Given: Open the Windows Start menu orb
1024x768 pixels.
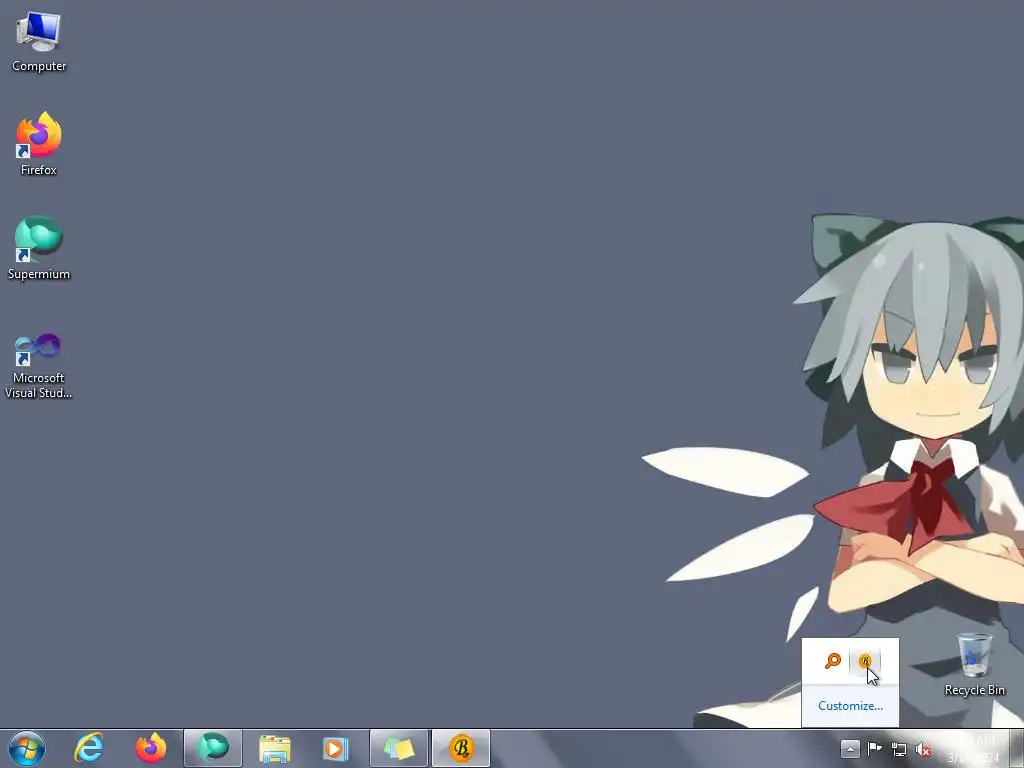Looking at the screenshot, I should [x=27, y=748].
